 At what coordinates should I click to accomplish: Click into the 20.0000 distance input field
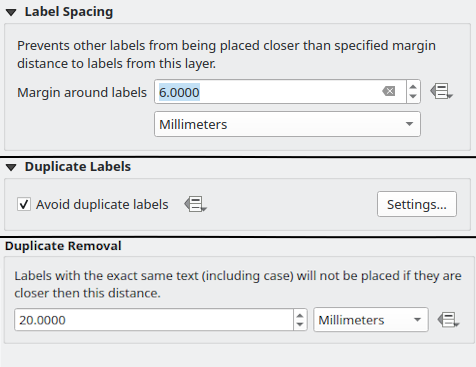(154, 320)
